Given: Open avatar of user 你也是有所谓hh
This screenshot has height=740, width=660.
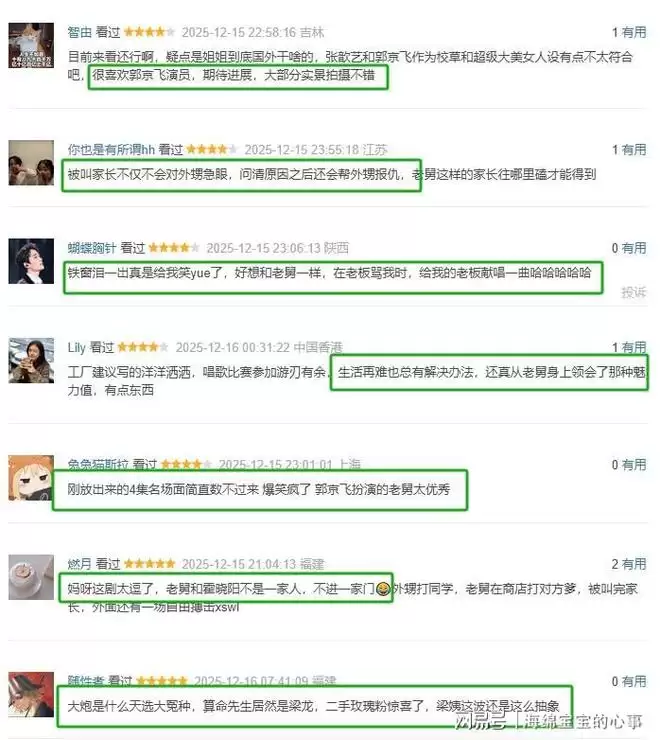Looking at the screenshot, I should (x=31, y=163).
